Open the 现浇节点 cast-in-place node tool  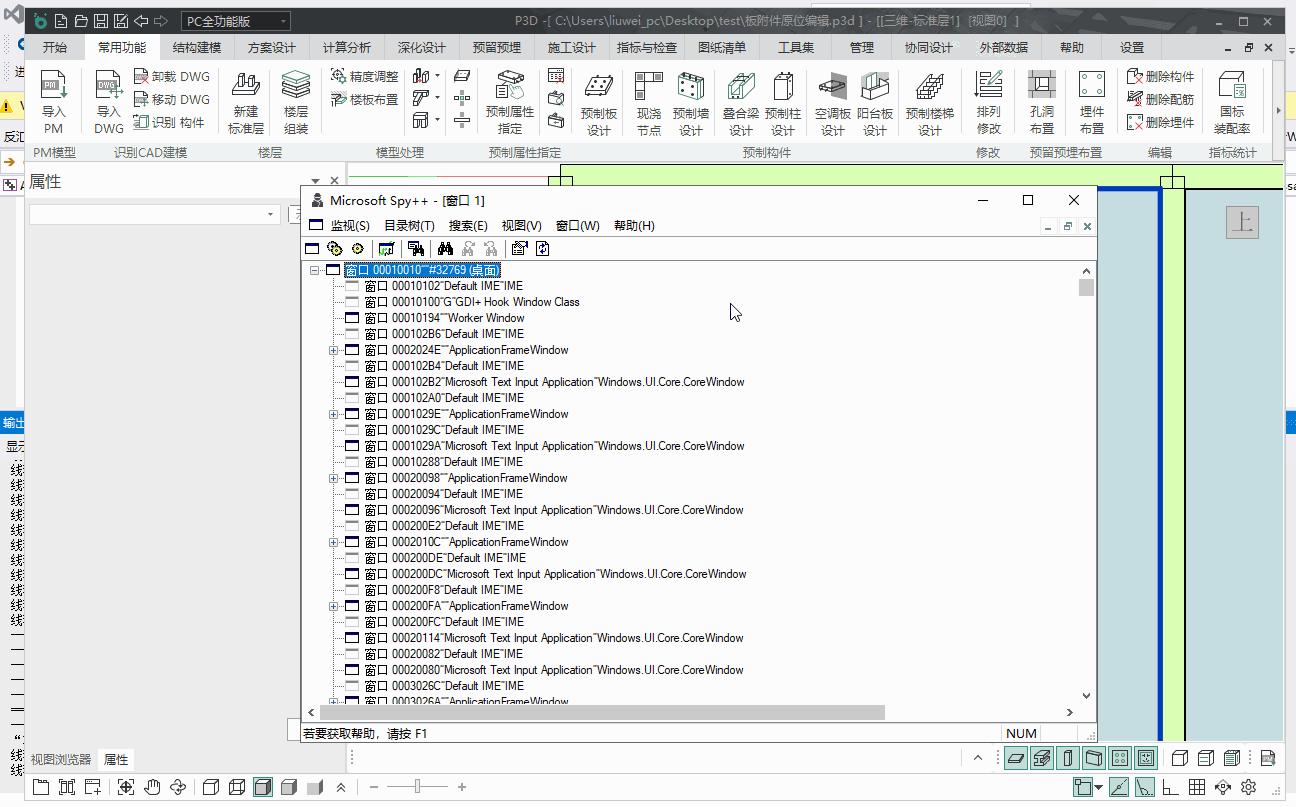pyautogui.click(x=649, y=102)
